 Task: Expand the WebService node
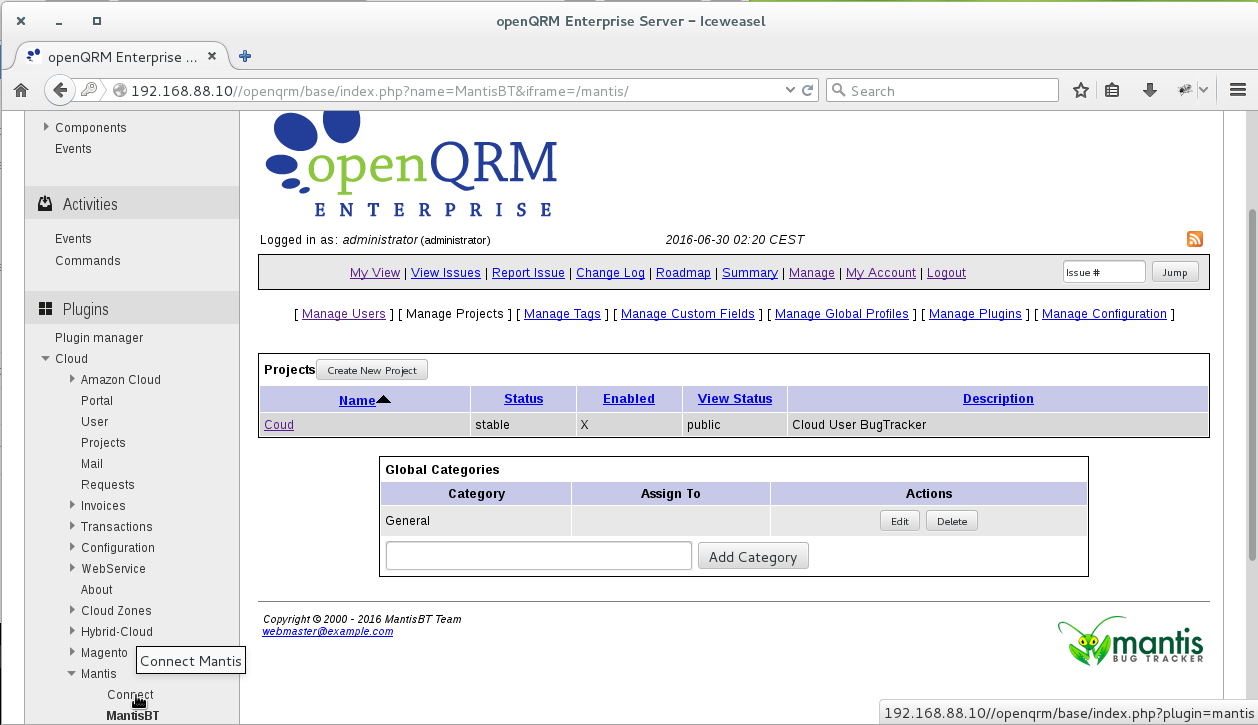click(72, 568)
